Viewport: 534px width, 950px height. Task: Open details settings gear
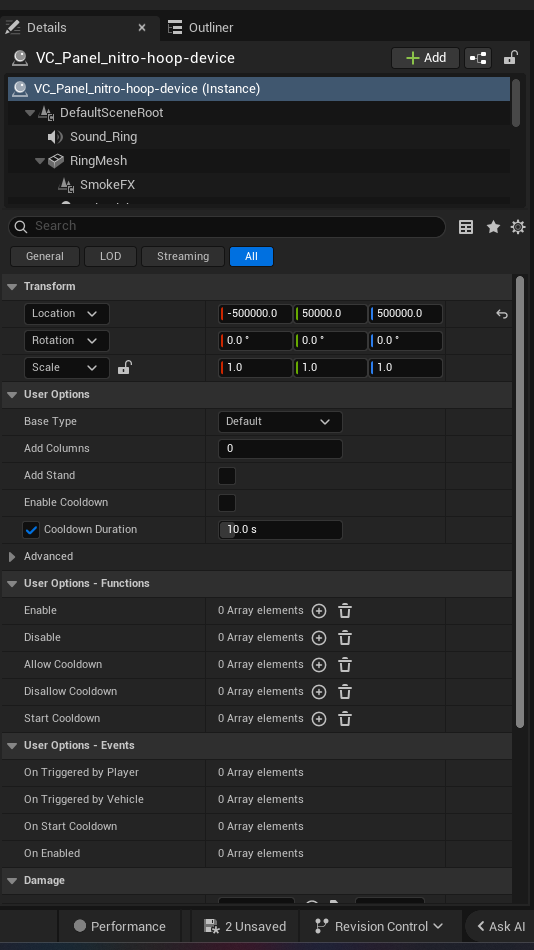click(x=518, y=227)
